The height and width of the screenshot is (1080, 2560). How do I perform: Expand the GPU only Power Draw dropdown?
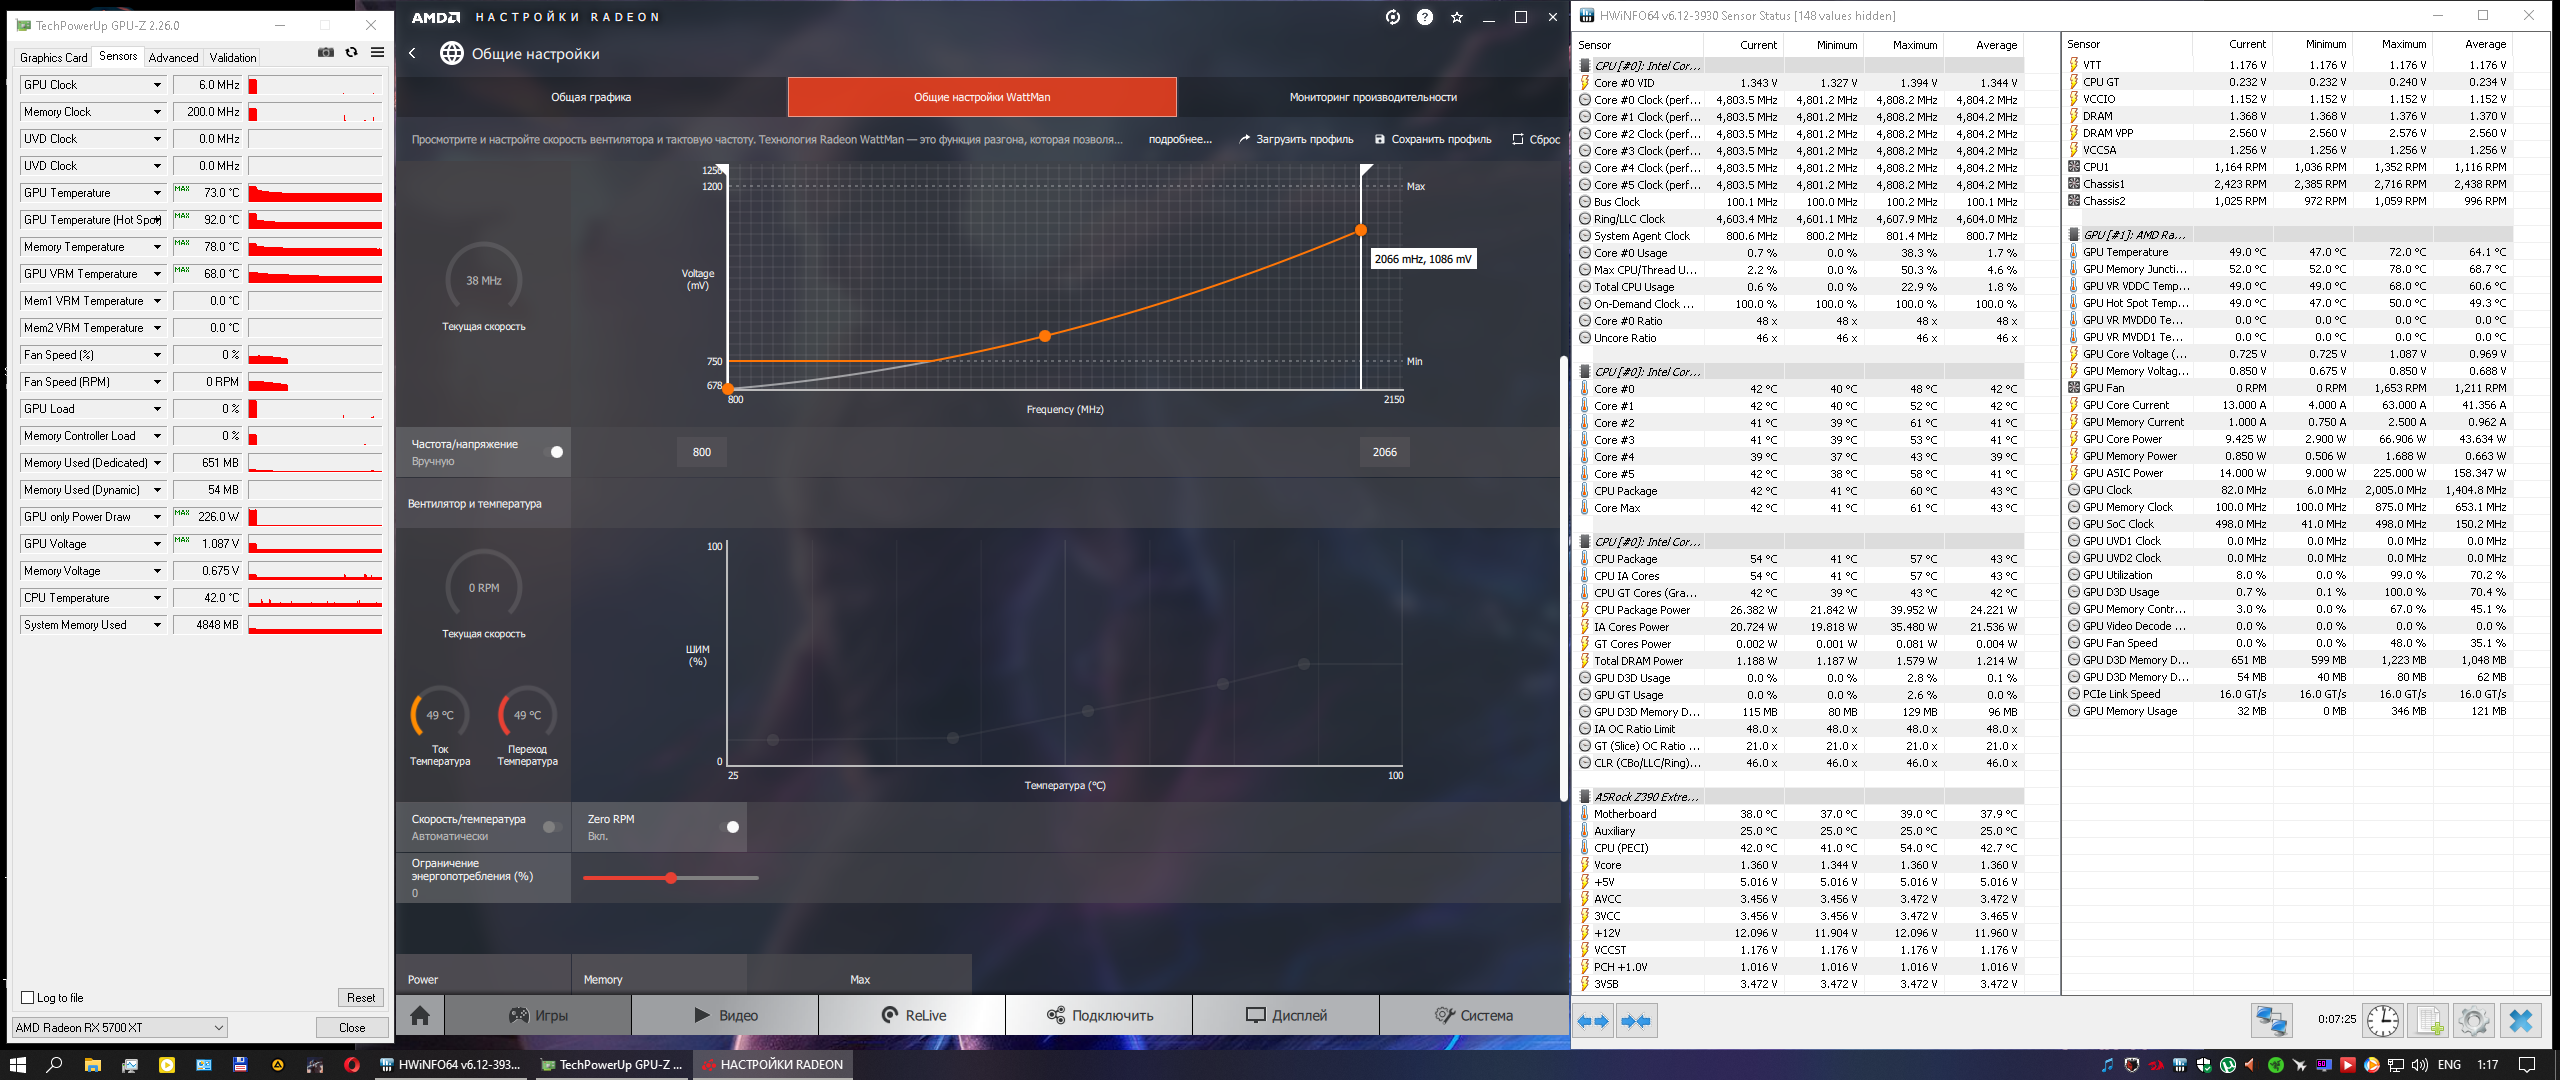click(157, 517)
